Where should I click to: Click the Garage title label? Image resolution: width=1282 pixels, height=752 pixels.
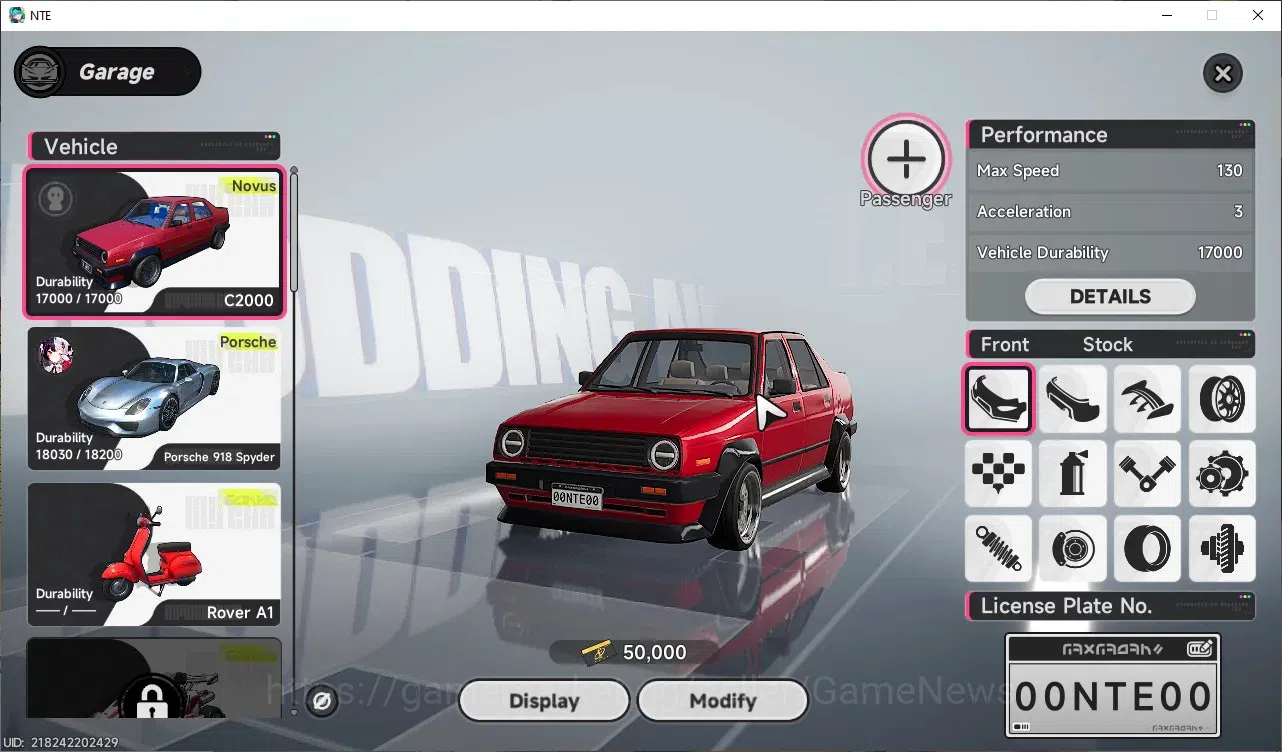(x=117, y=72)
